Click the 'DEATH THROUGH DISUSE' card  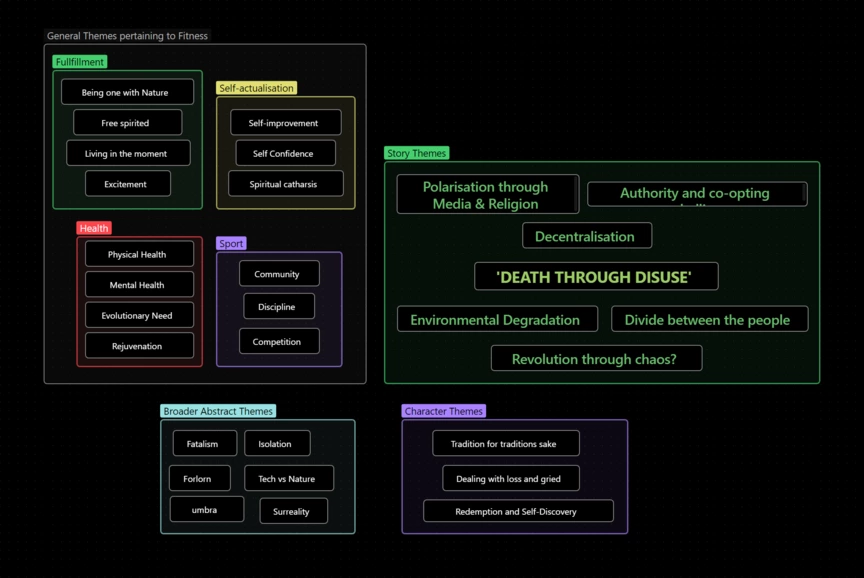596,276
